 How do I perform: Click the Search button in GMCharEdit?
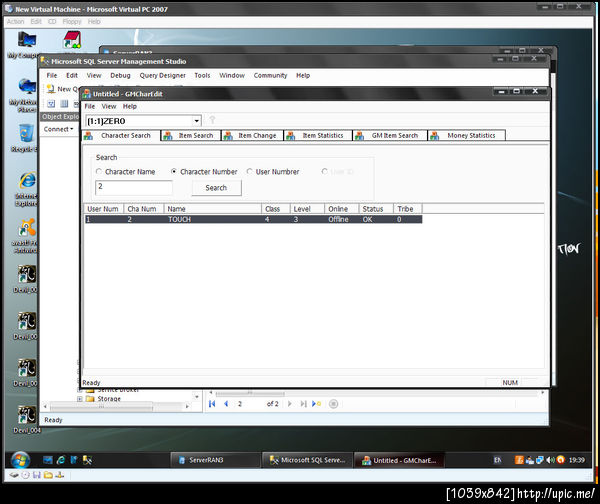pos(216,188)
